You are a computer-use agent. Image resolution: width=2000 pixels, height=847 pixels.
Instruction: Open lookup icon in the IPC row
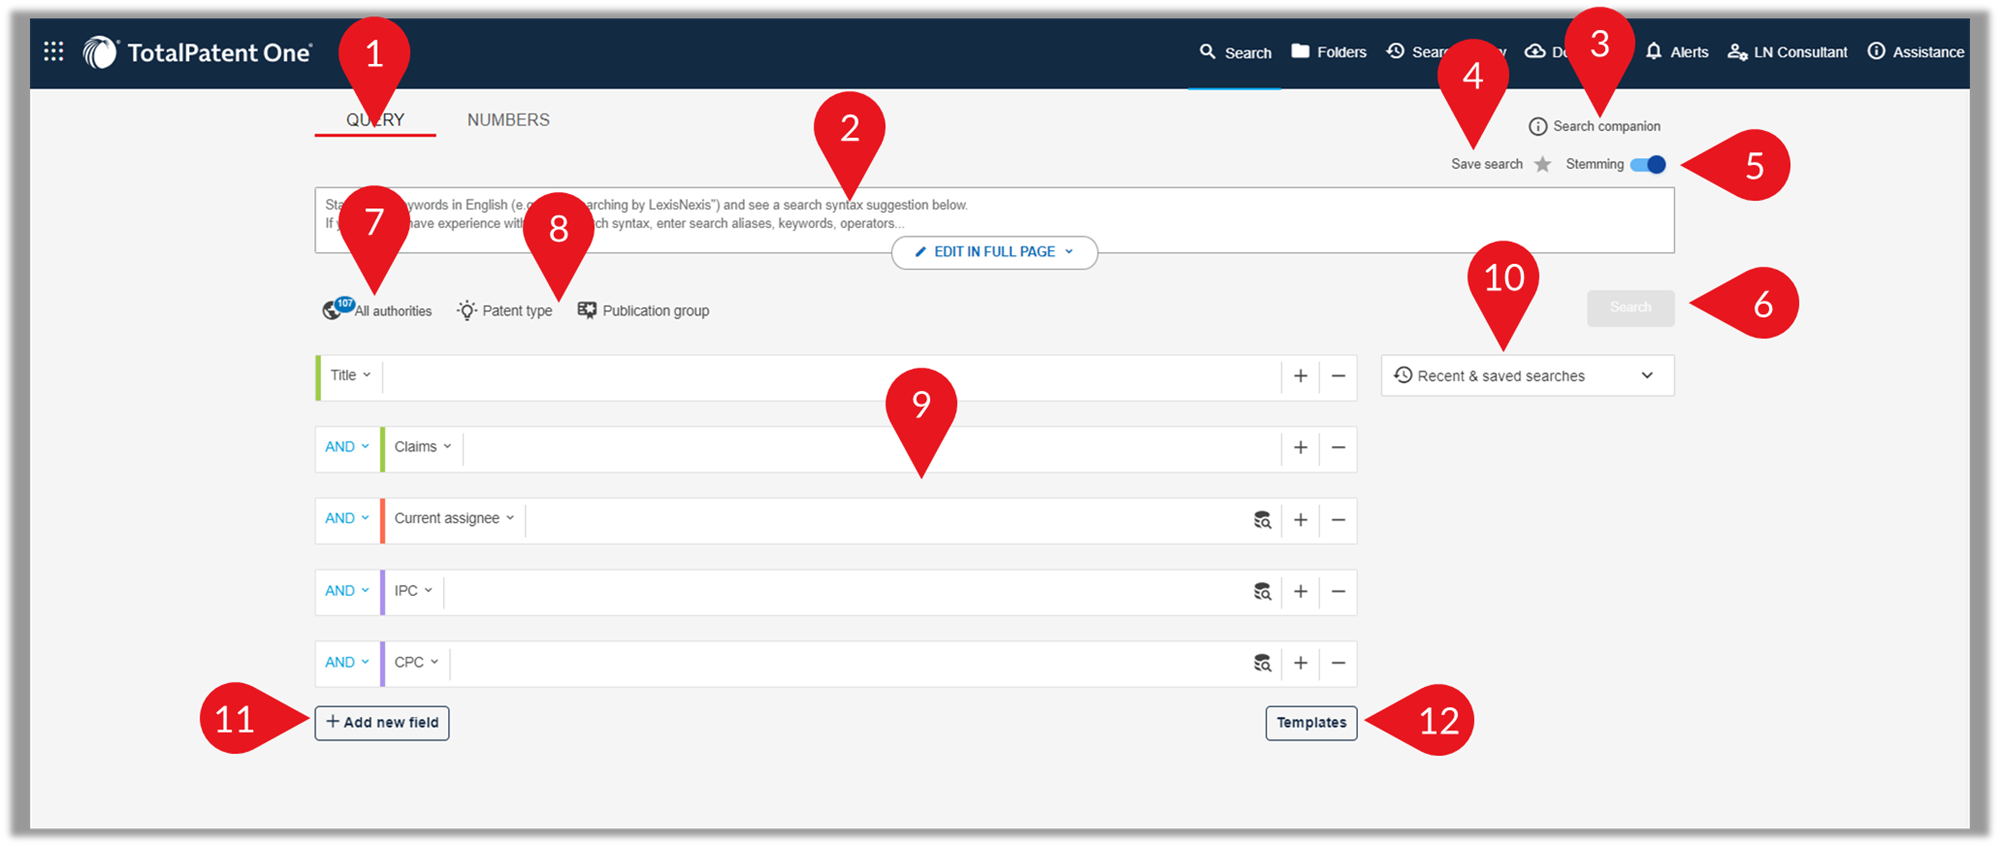click(1263, 592)
